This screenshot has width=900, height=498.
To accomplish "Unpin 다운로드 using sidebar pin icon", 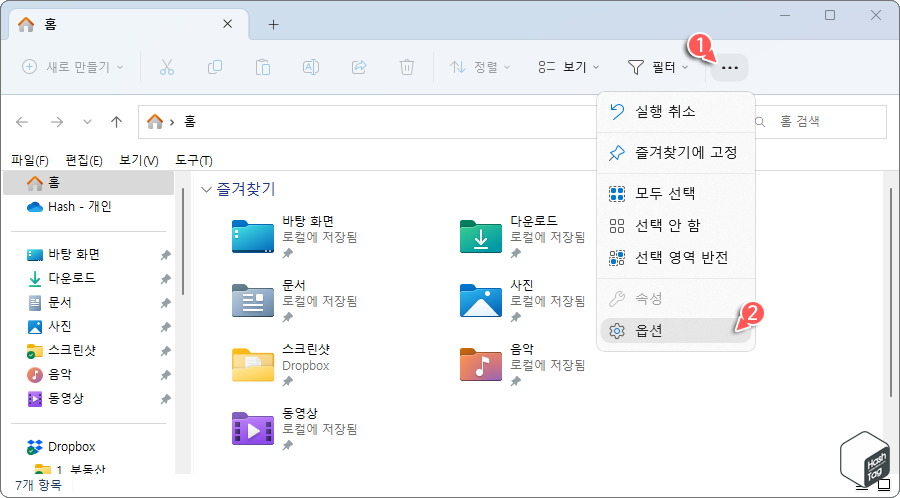I will [x=165, y=279].
